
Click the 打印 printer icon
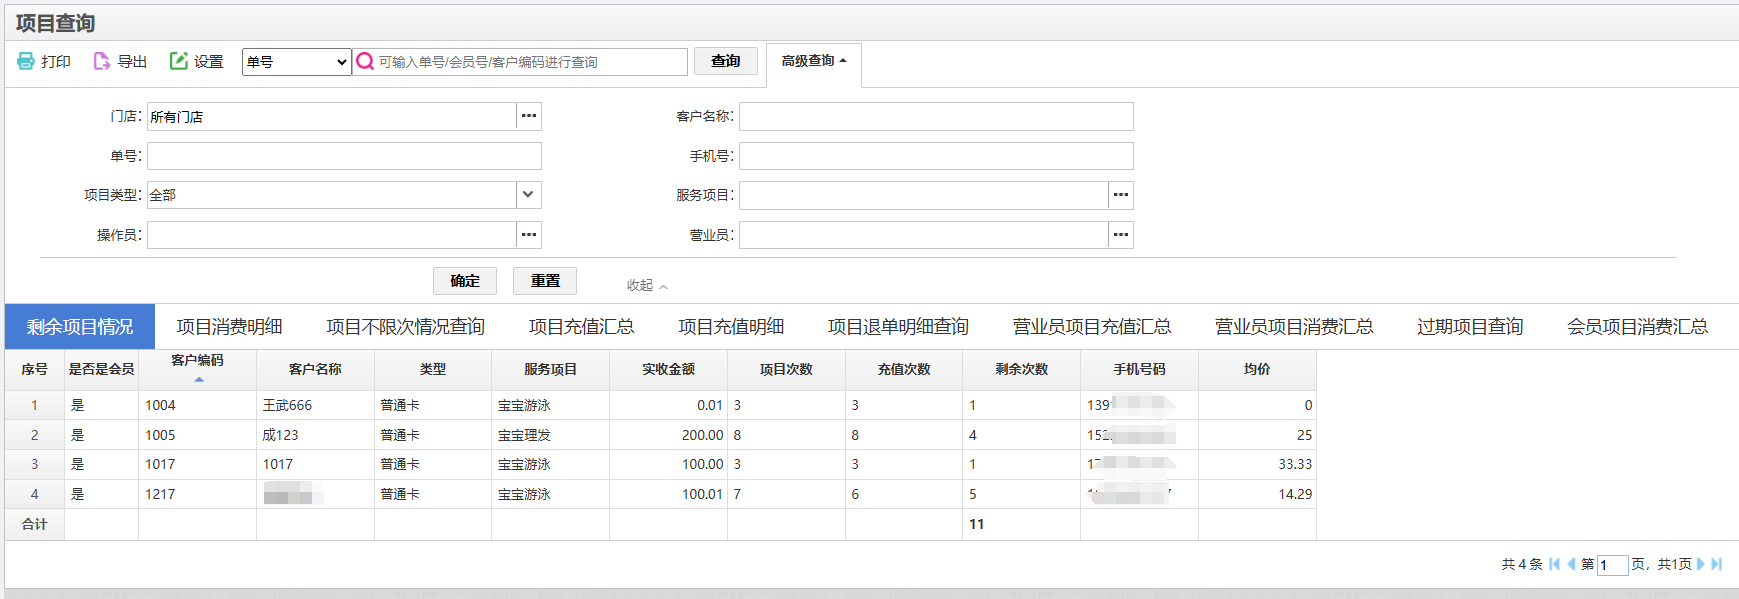click(26, 61)
